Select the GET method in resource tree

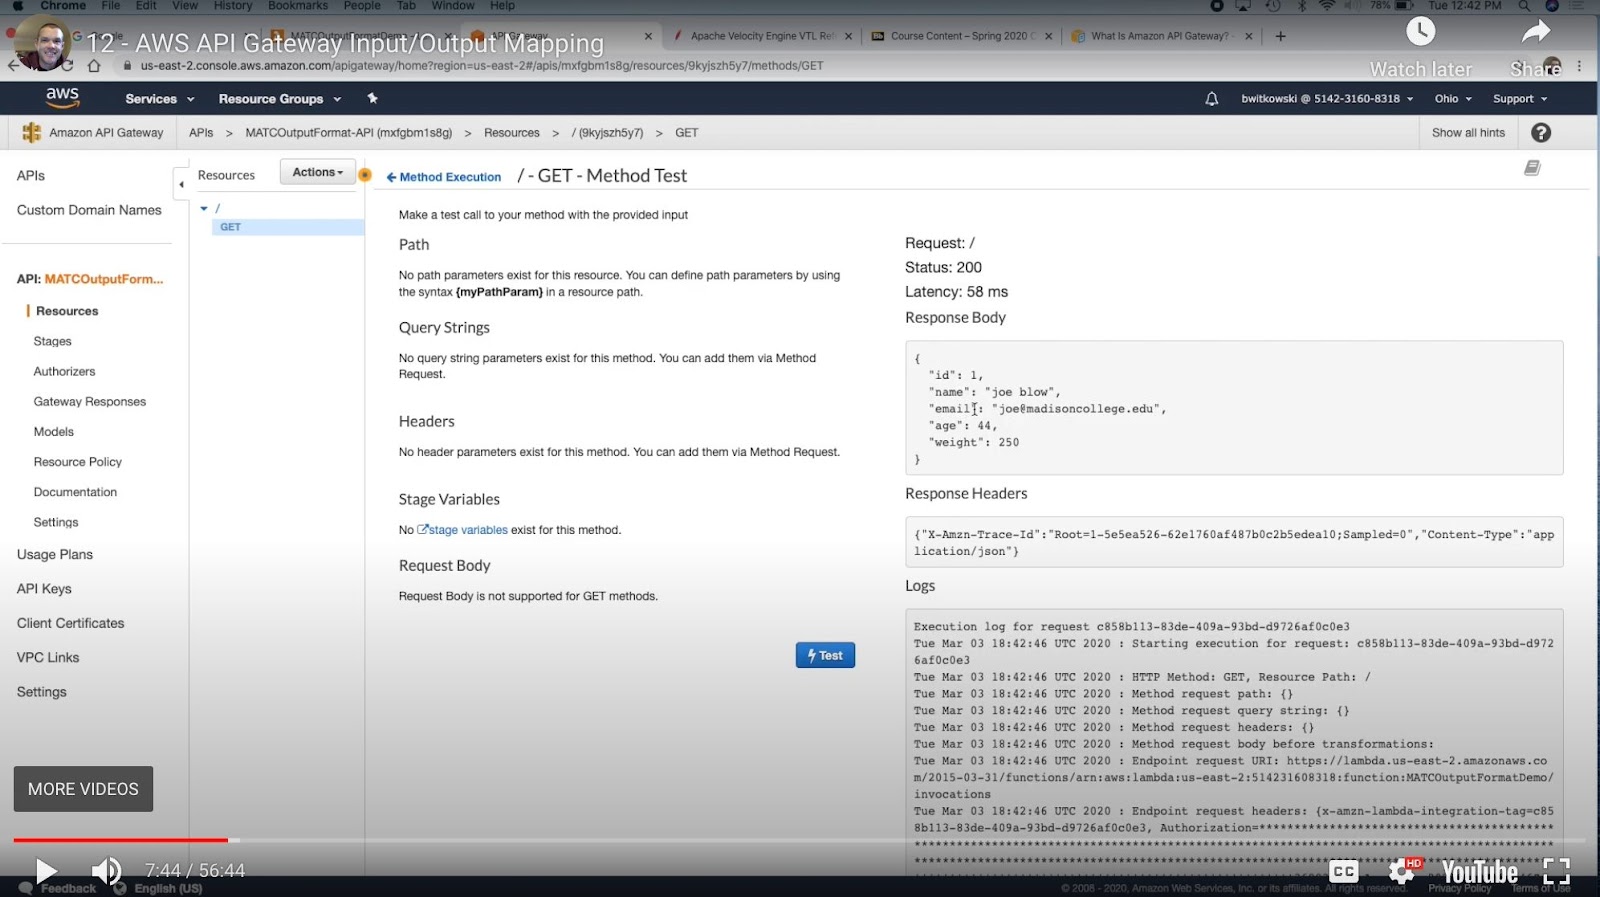click(231, 227)
